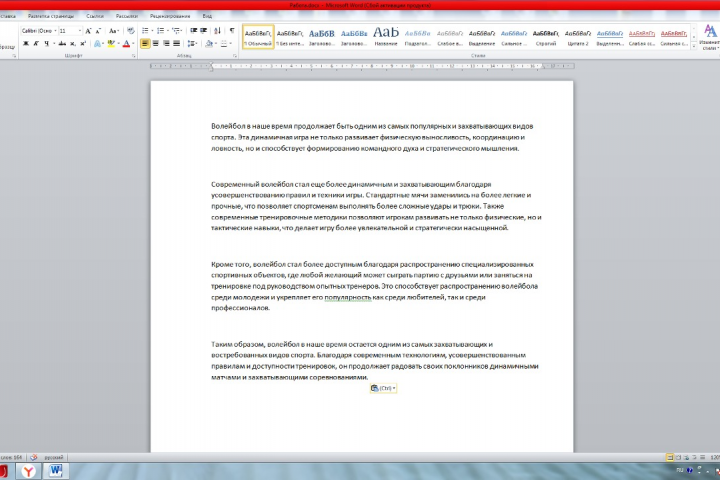Apply strikethrough formatting

point(62,44)
